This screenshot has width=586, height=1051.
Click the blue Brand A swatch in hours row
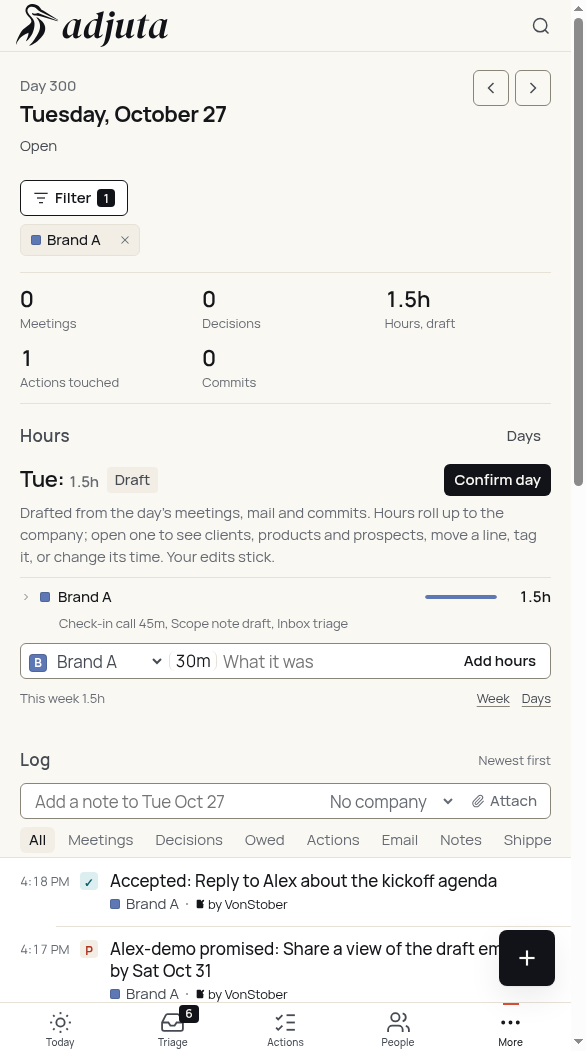click(x=45, y=597)
